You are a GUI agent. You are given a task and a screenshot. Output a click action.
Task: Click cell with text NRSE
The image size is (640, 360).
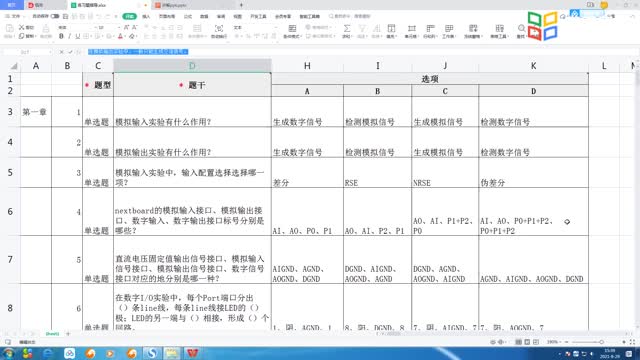(x=445, y=173)
